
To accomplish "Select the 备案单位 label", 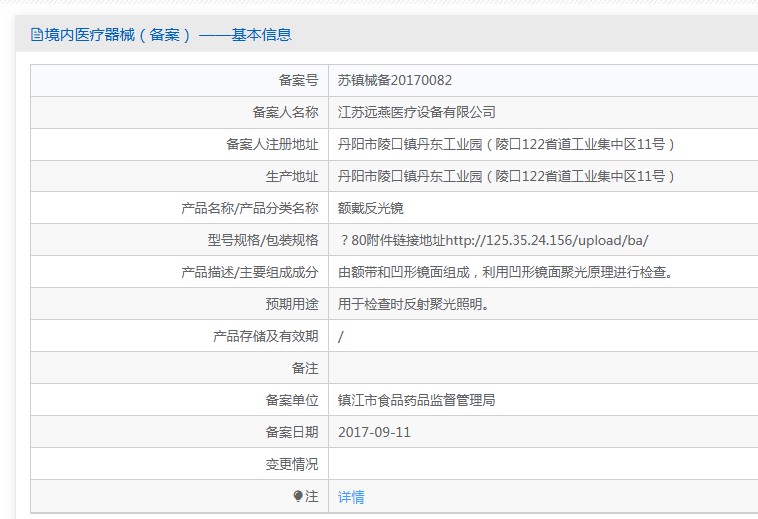I will click(292, 400).
